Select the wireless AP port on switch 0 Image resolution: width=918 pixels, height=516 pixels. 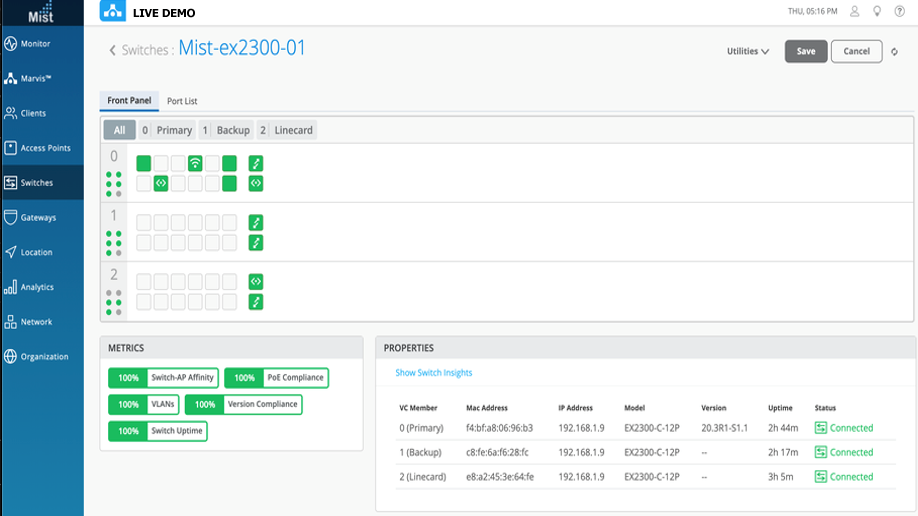point(195,164)
